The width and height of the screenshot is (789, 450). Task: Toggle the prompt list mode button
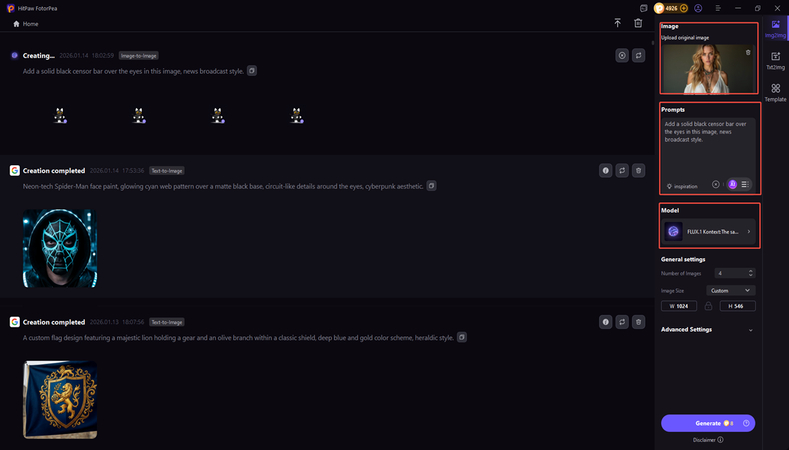click(745, 184)
